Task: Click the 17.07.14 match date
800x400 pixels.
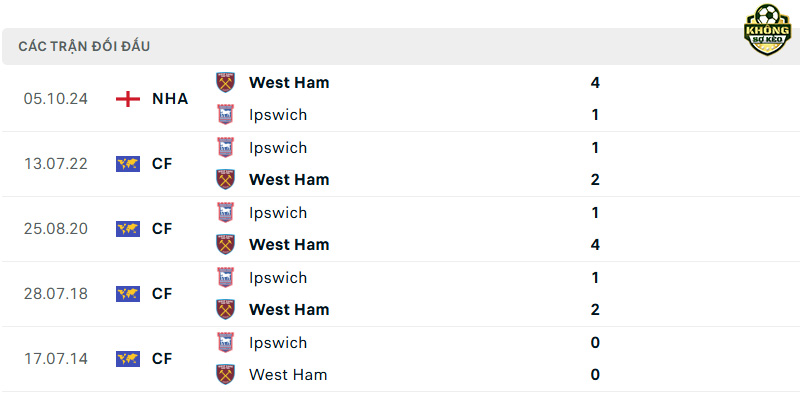Action: (x=56, y=359)
